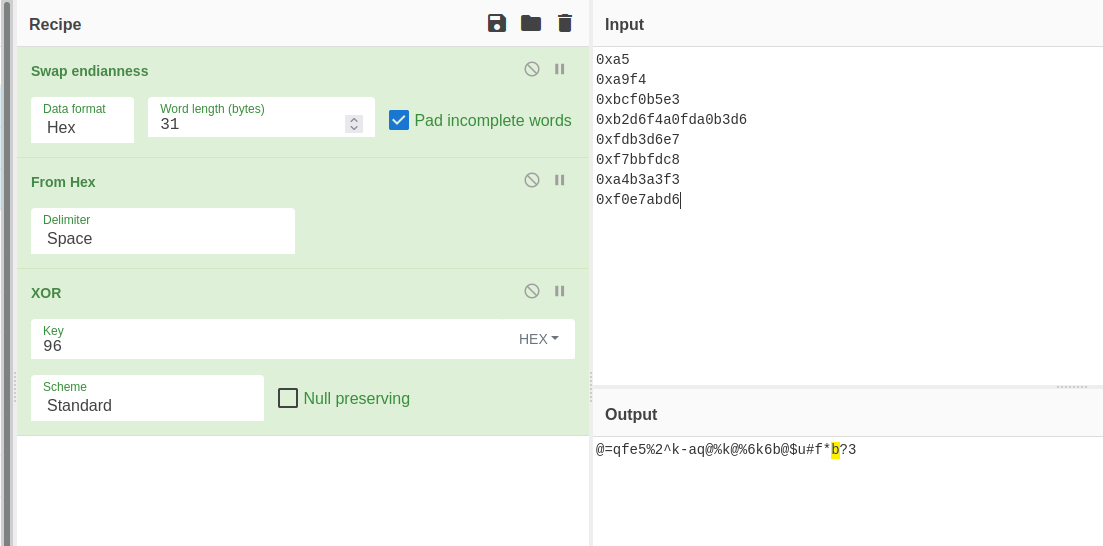The height and width of the screenshot is (546, 1103).
Task: Disable the Swap endianness operation
Action: pyautogui.click(x=532, y=69)
